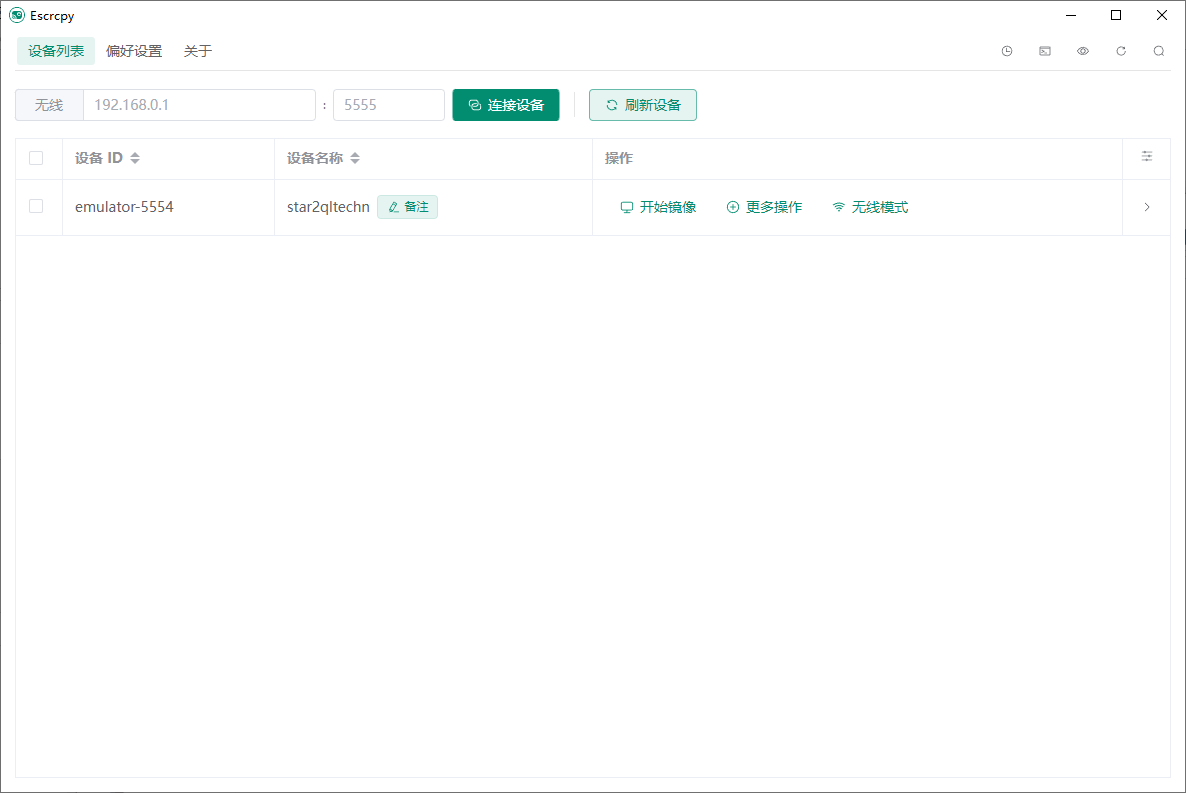1186x793 pixels.
Task: Toggle the select-all devices header checkbox
Action: (36, 158)
